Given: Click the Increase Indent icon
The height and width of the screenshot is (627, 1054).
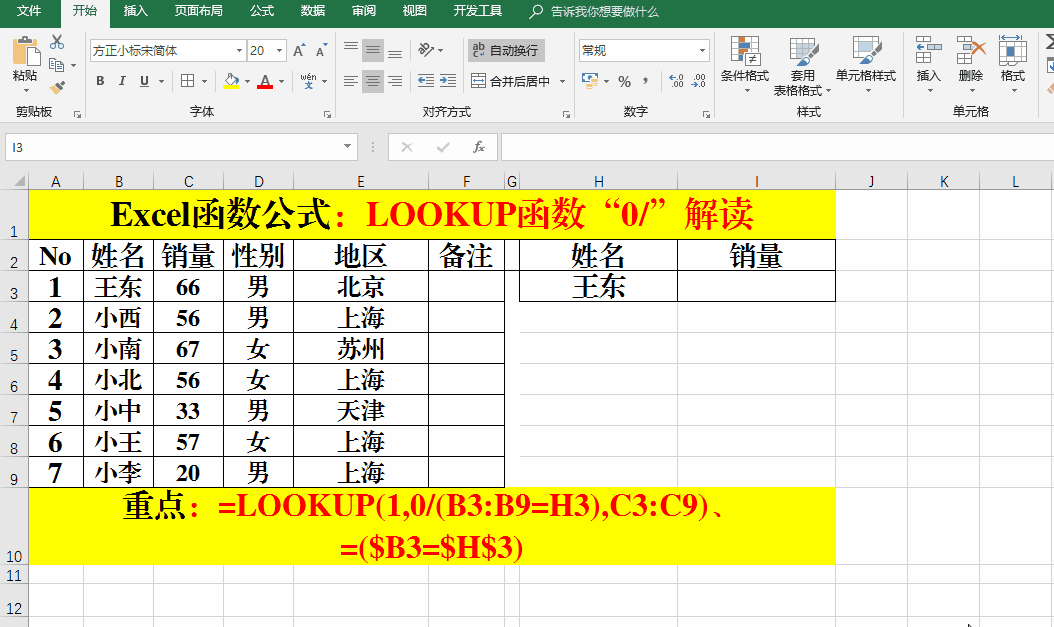Looking at the screenshot, I should (x=449, y=81).
